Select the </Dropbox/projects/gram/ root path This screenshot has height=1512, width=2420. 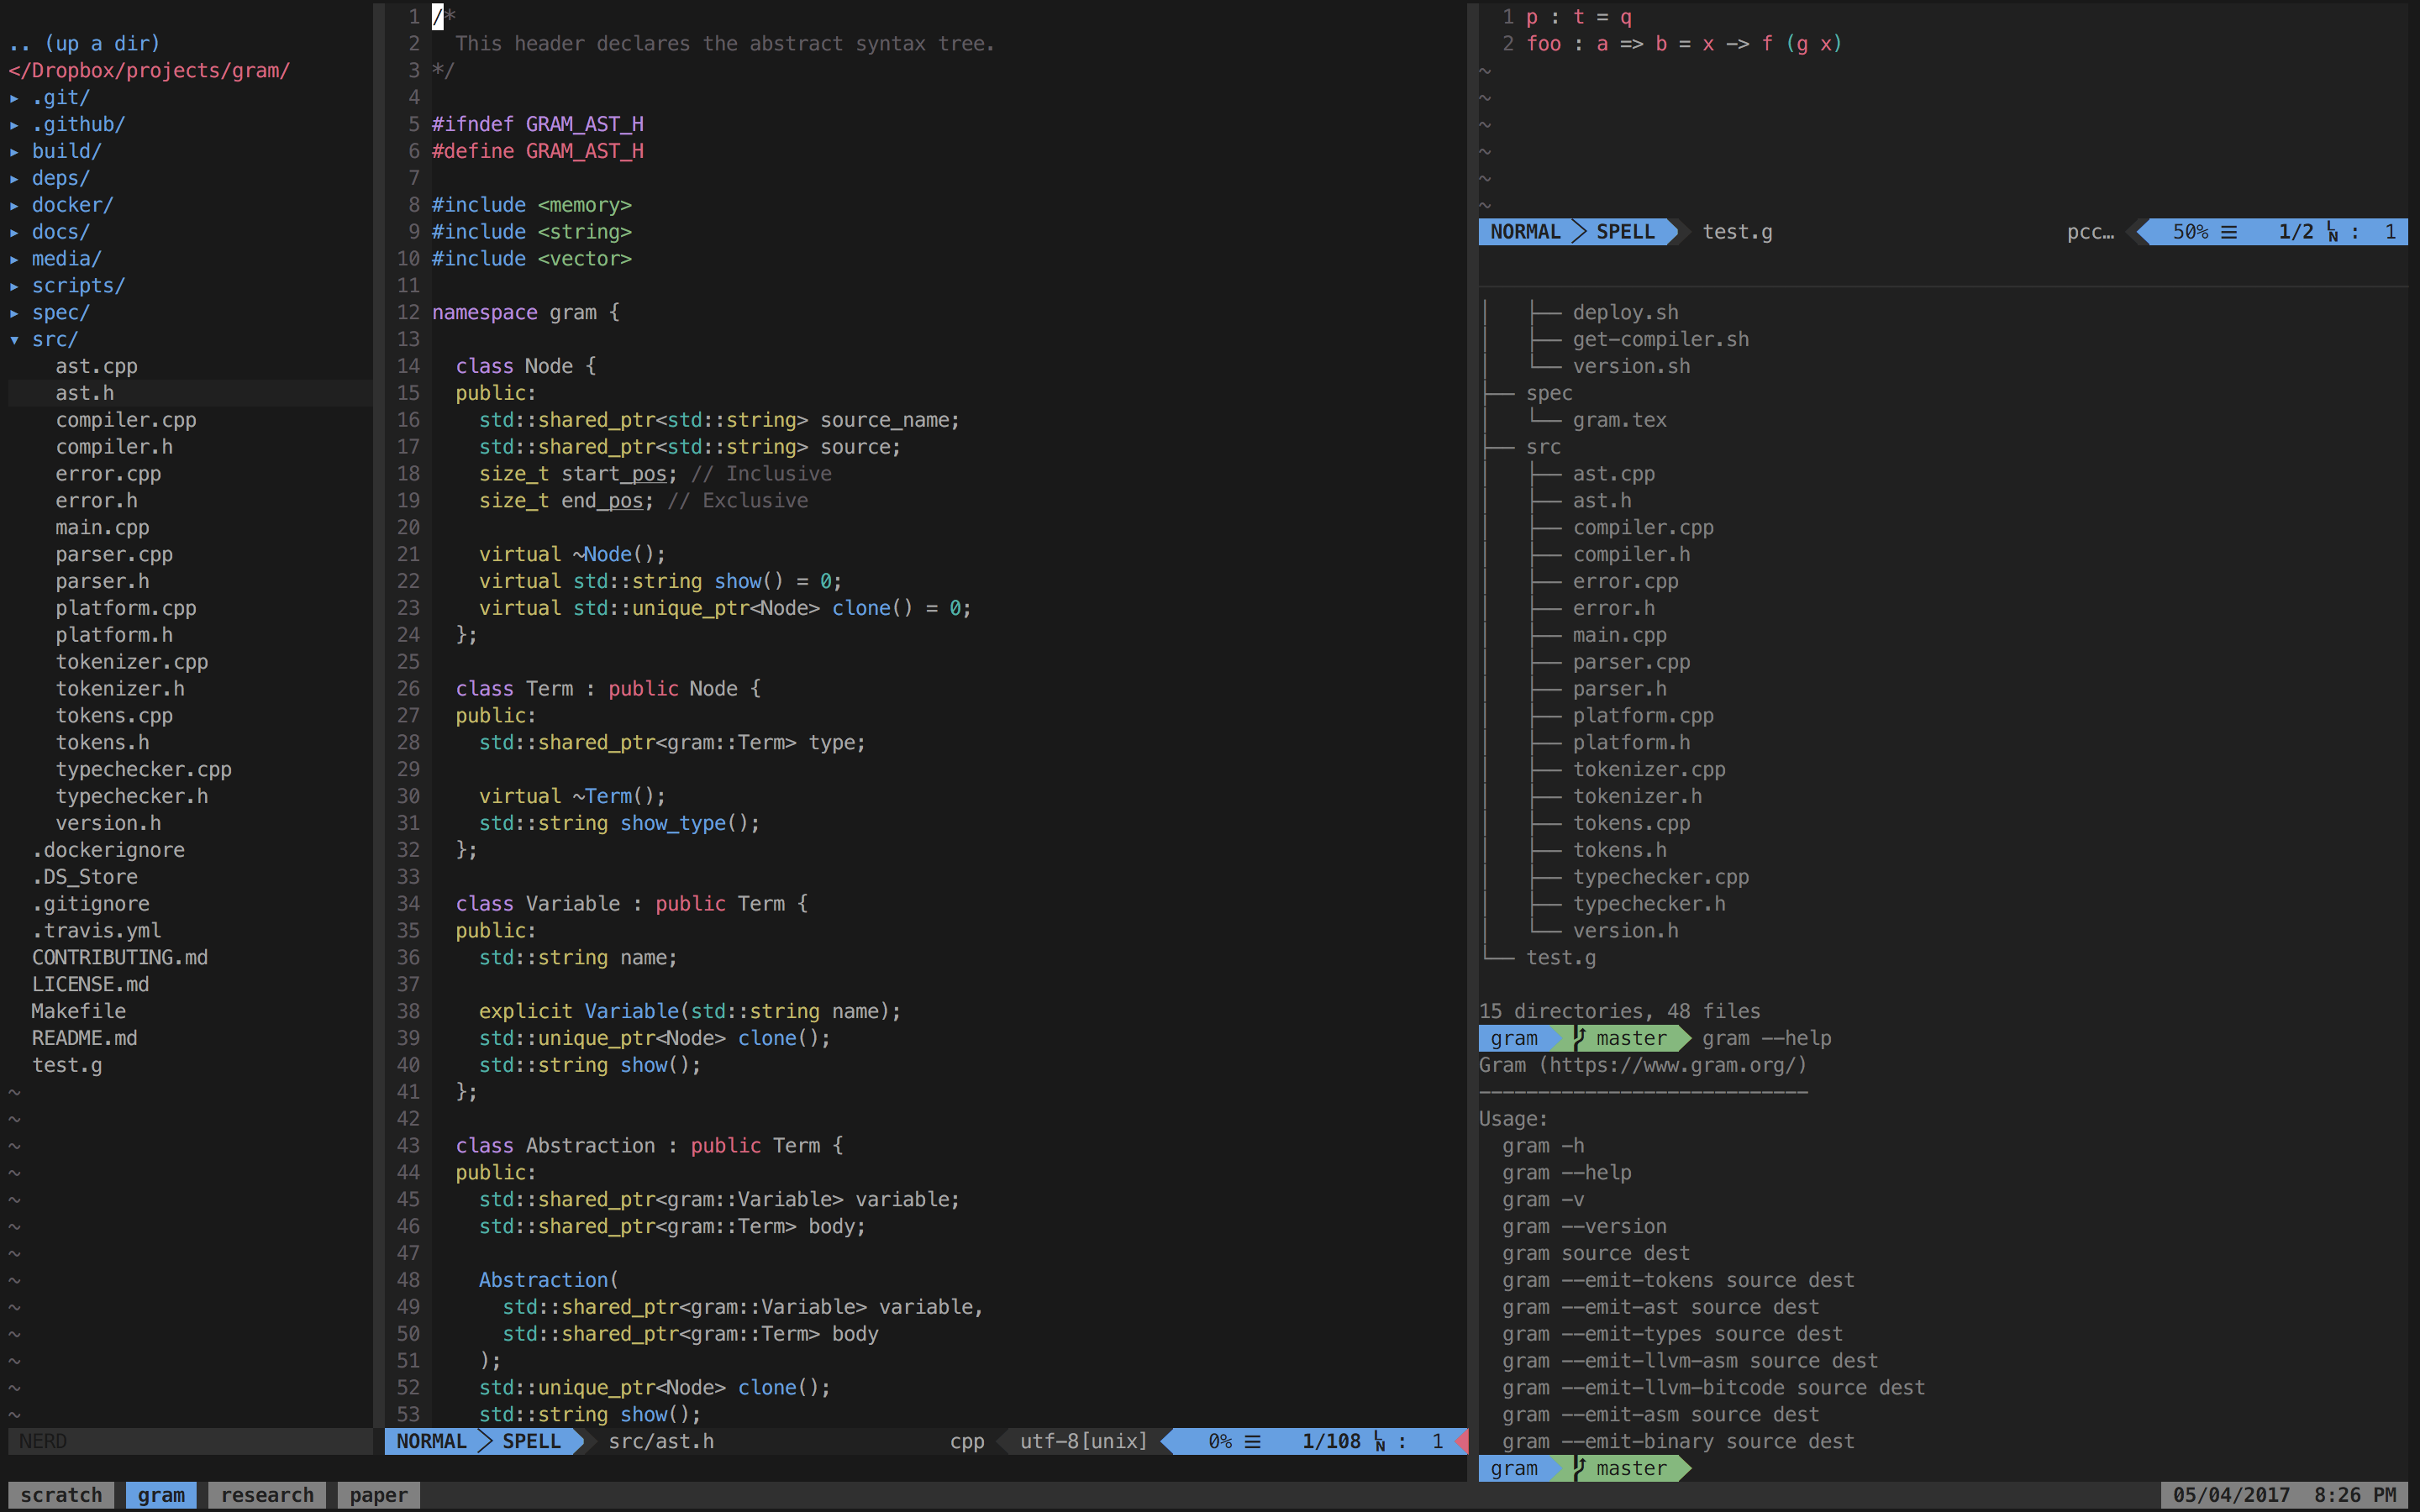tap(149, 71)
